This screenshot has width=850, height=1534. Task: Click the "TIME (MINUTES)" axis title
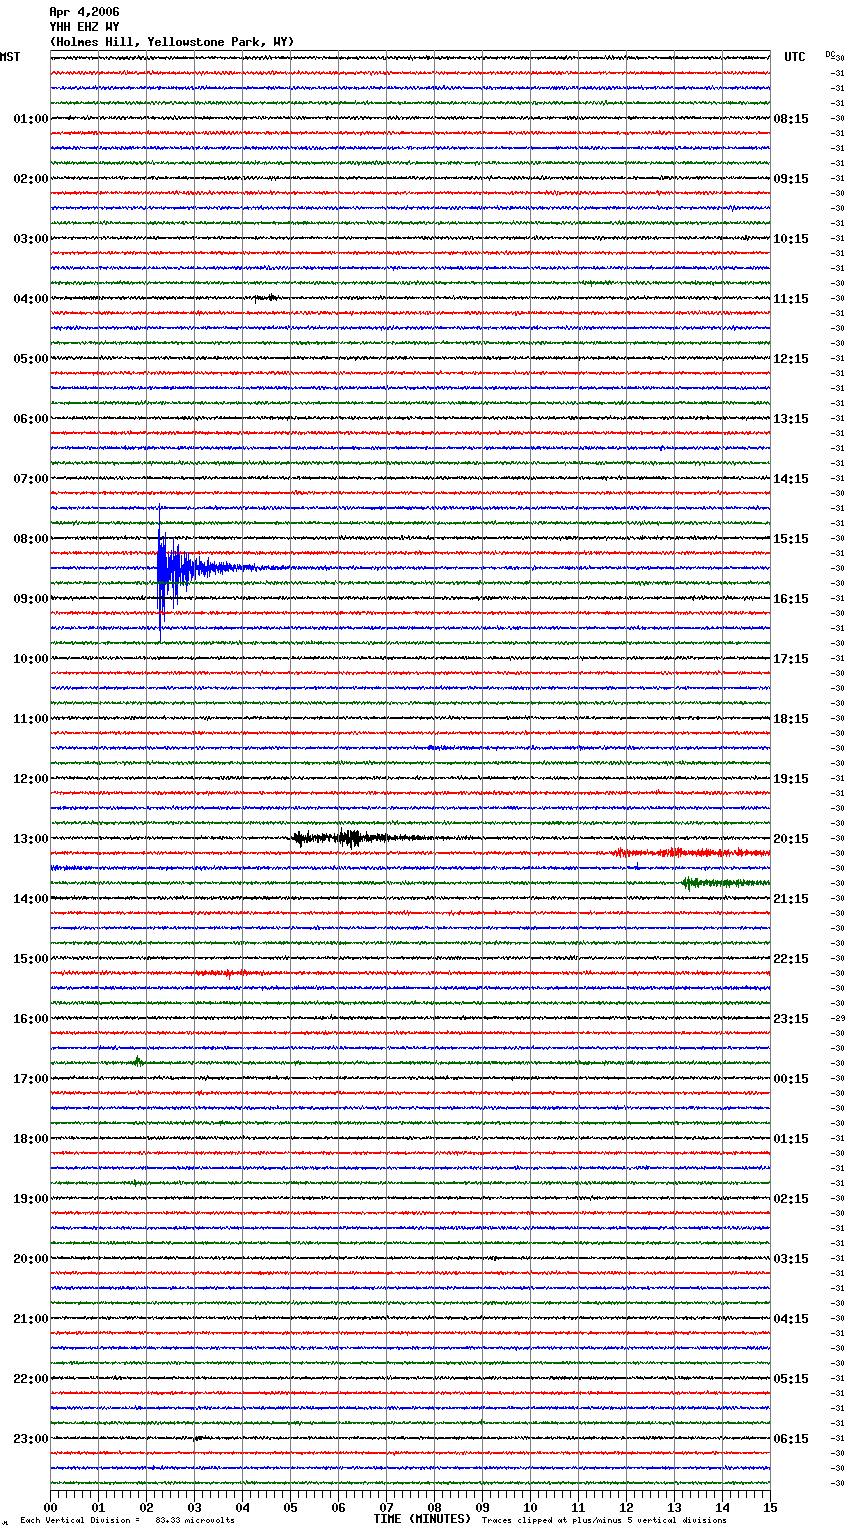tap(422, 1519)
